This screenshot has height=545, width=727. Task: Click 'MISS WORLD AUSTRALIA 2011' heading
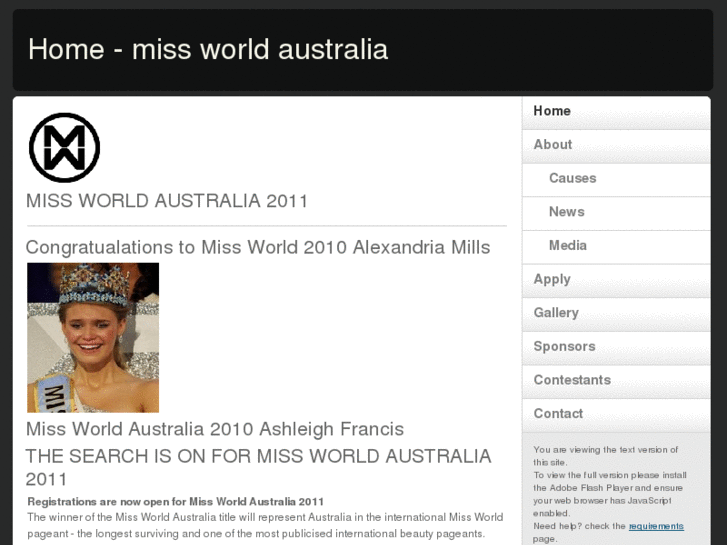tap(167, 201)
